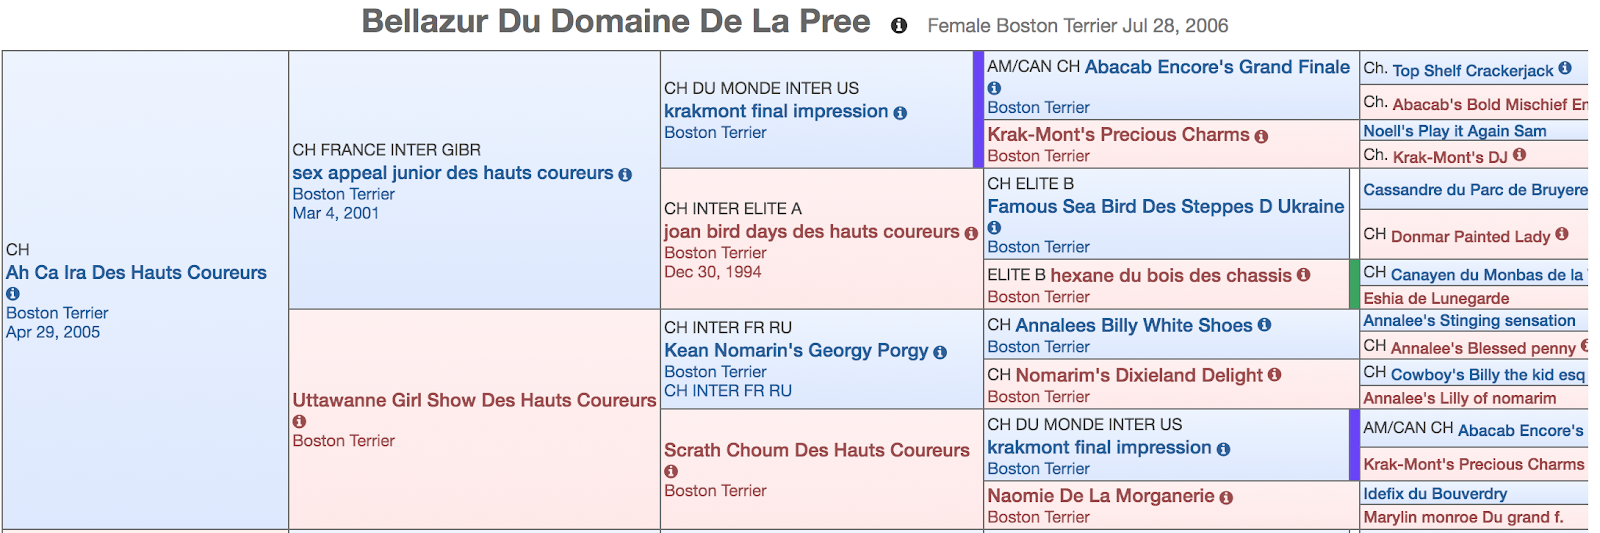Click Cassandre du Parc de Bruyere link

point(1475,190)
